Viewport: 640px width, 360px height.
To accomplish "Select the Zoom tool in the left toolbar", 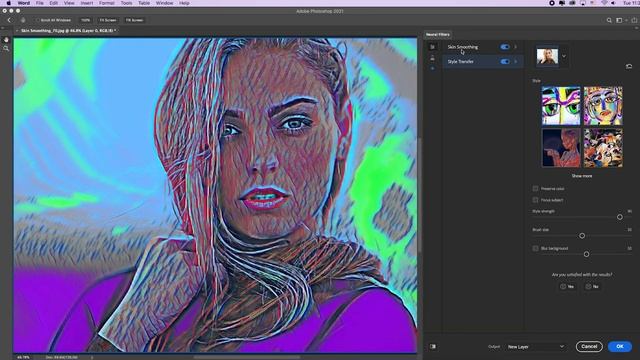I will click(x=6, y=49).
